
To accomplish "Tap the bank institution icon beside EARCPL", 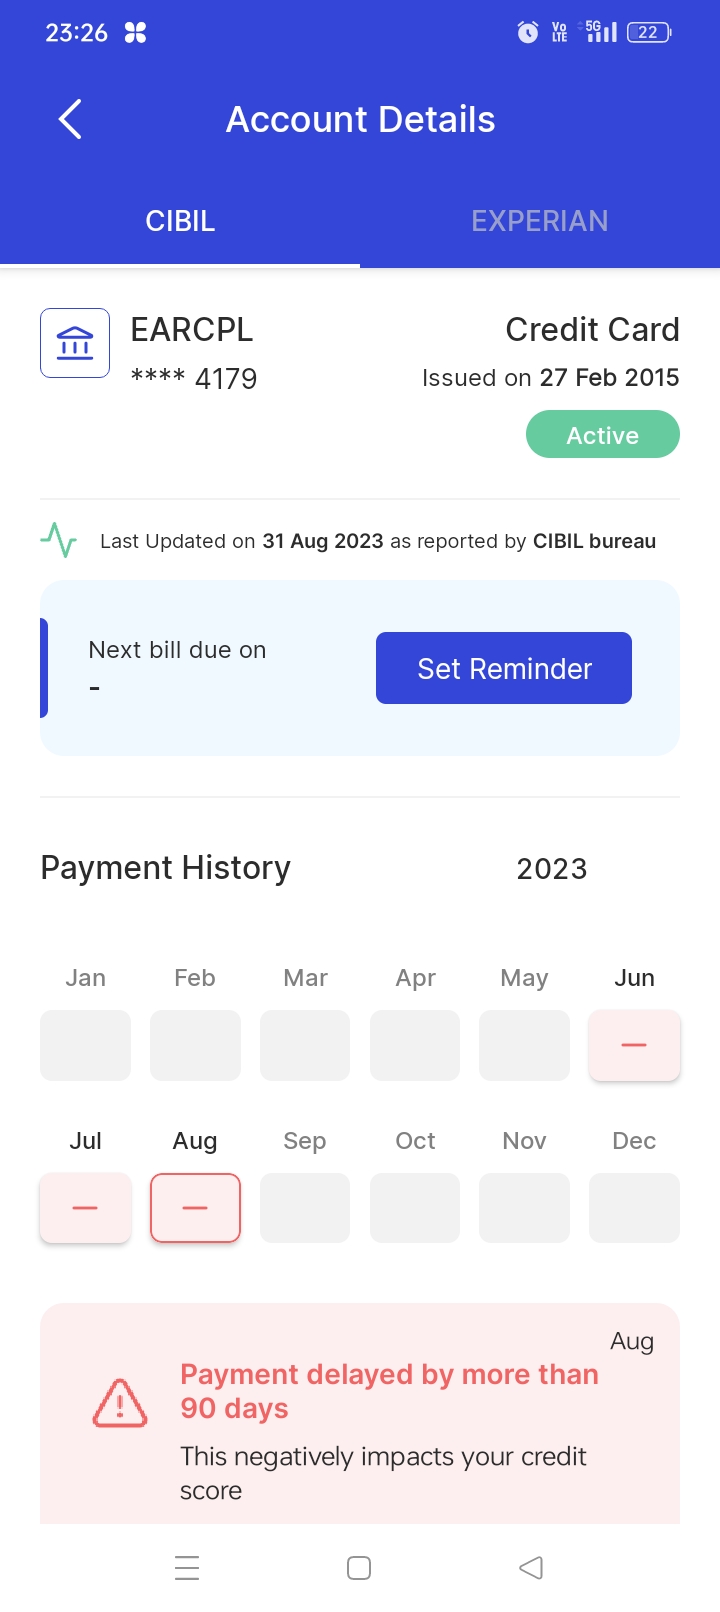I will pyautogui.click(x=75, y=343).
